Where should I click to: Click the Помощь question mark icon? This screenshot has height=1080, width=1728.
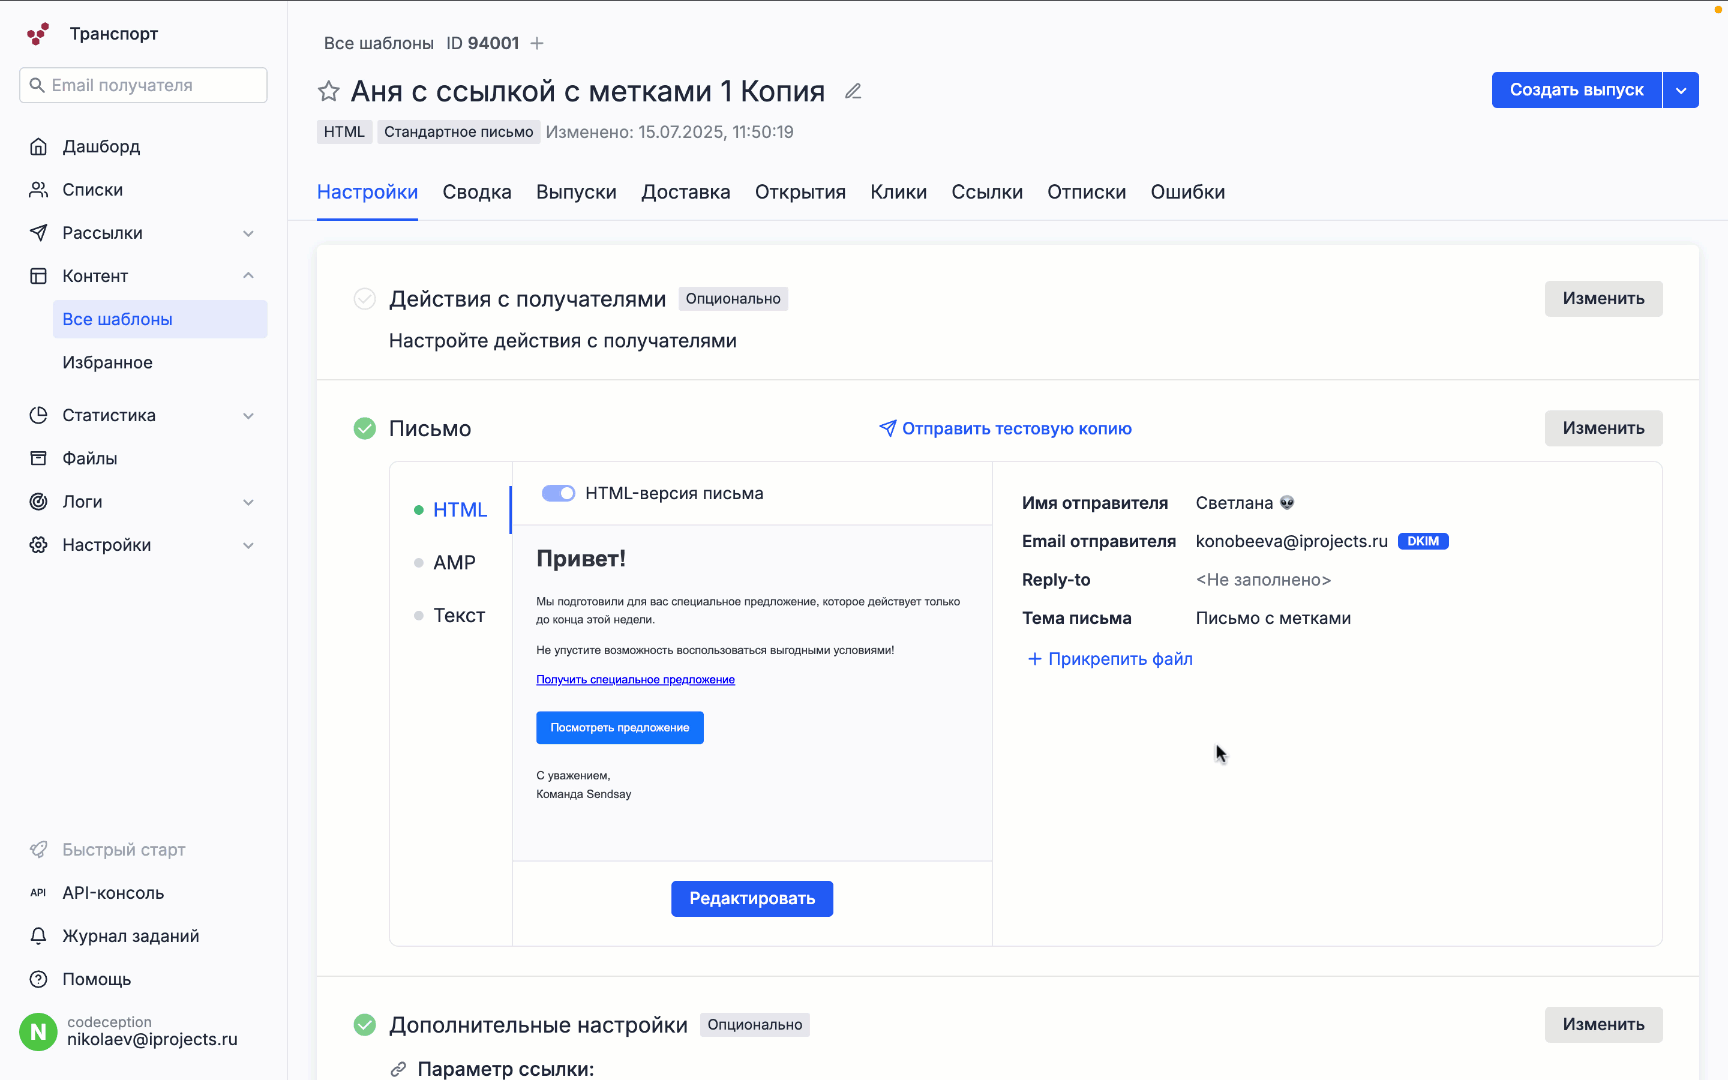click(38, 979)
